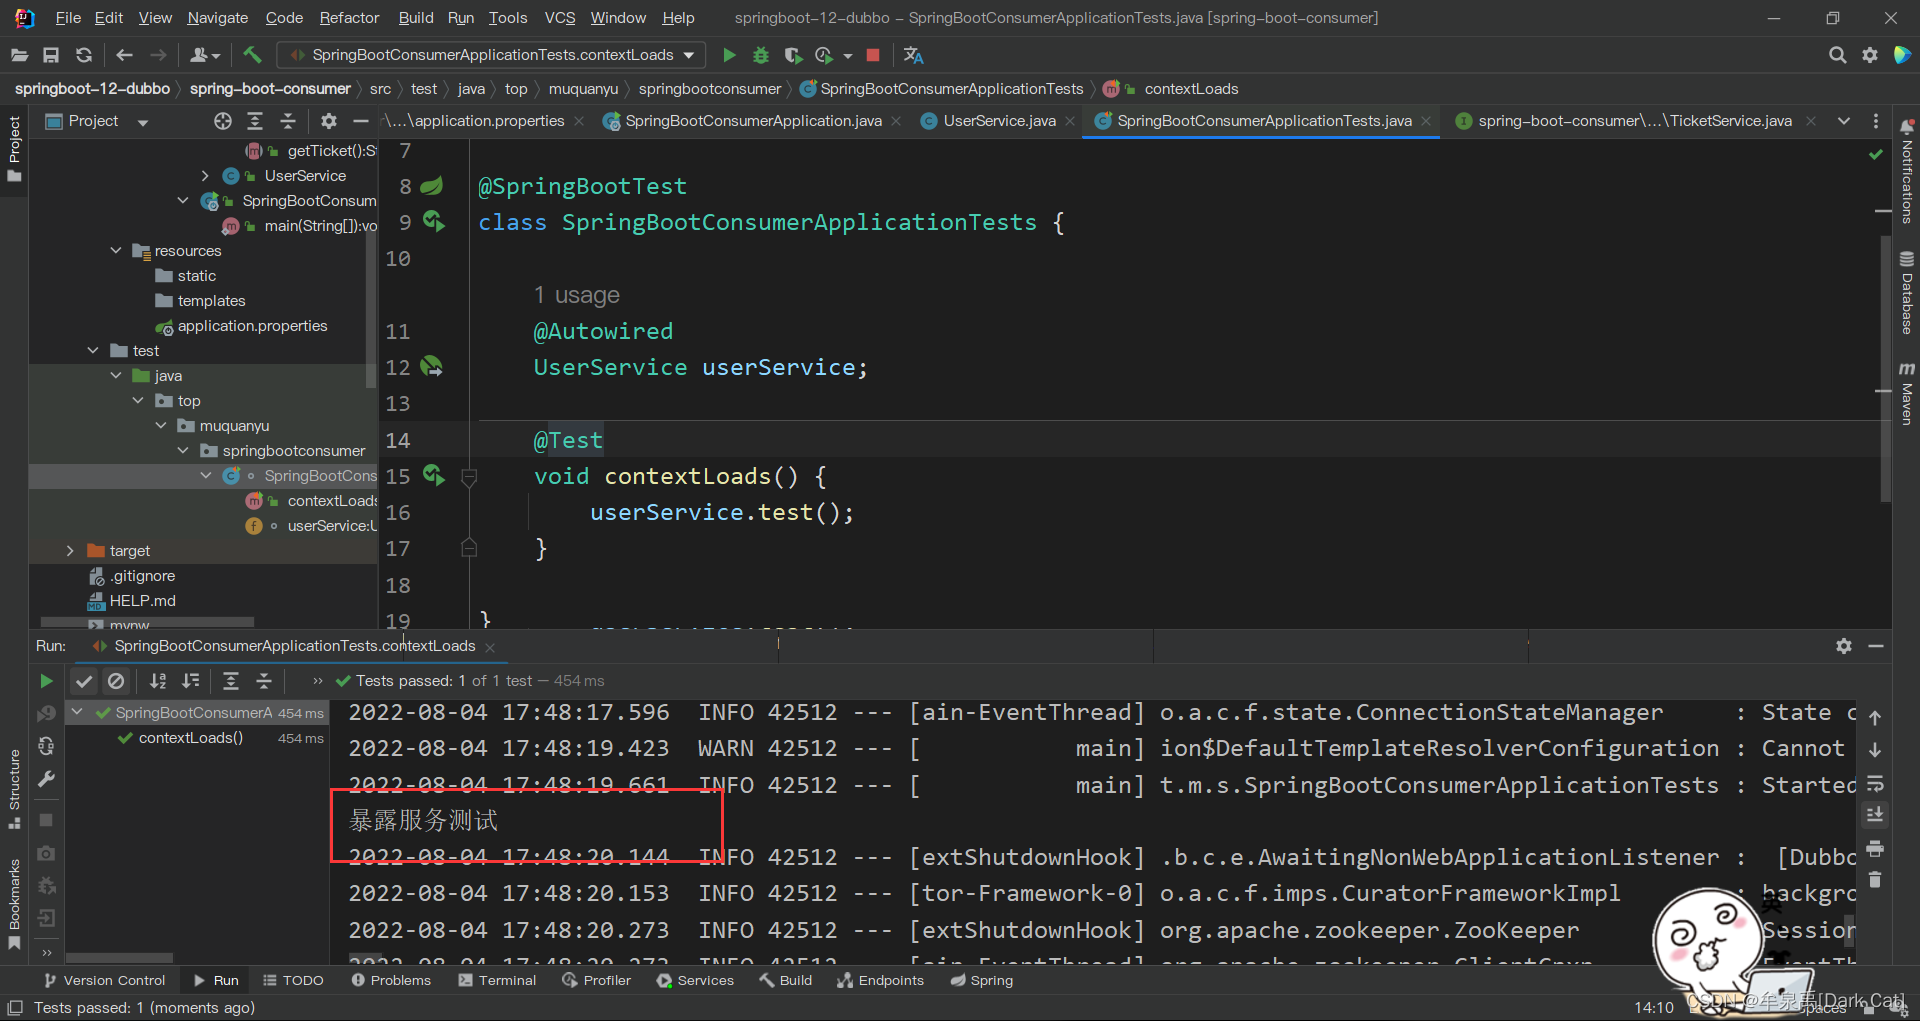Click run class gutter icon on line 9
The width and height of the screenshot is (1920, 1021).
pyautogui.click(x=433, y=221)
